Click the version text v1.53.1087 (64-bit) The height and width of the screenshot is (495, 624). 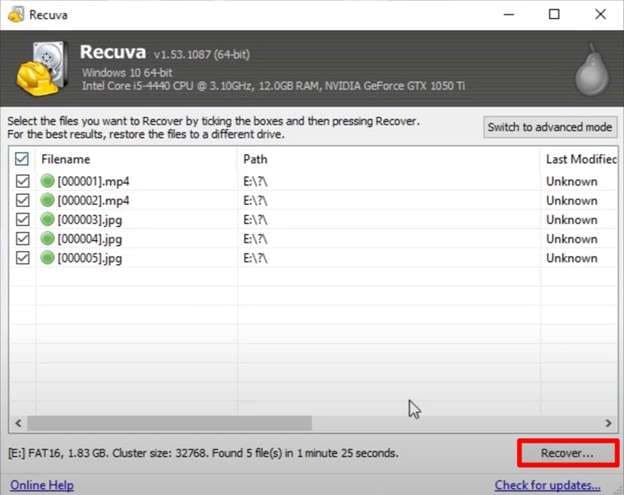pos(202,54)
